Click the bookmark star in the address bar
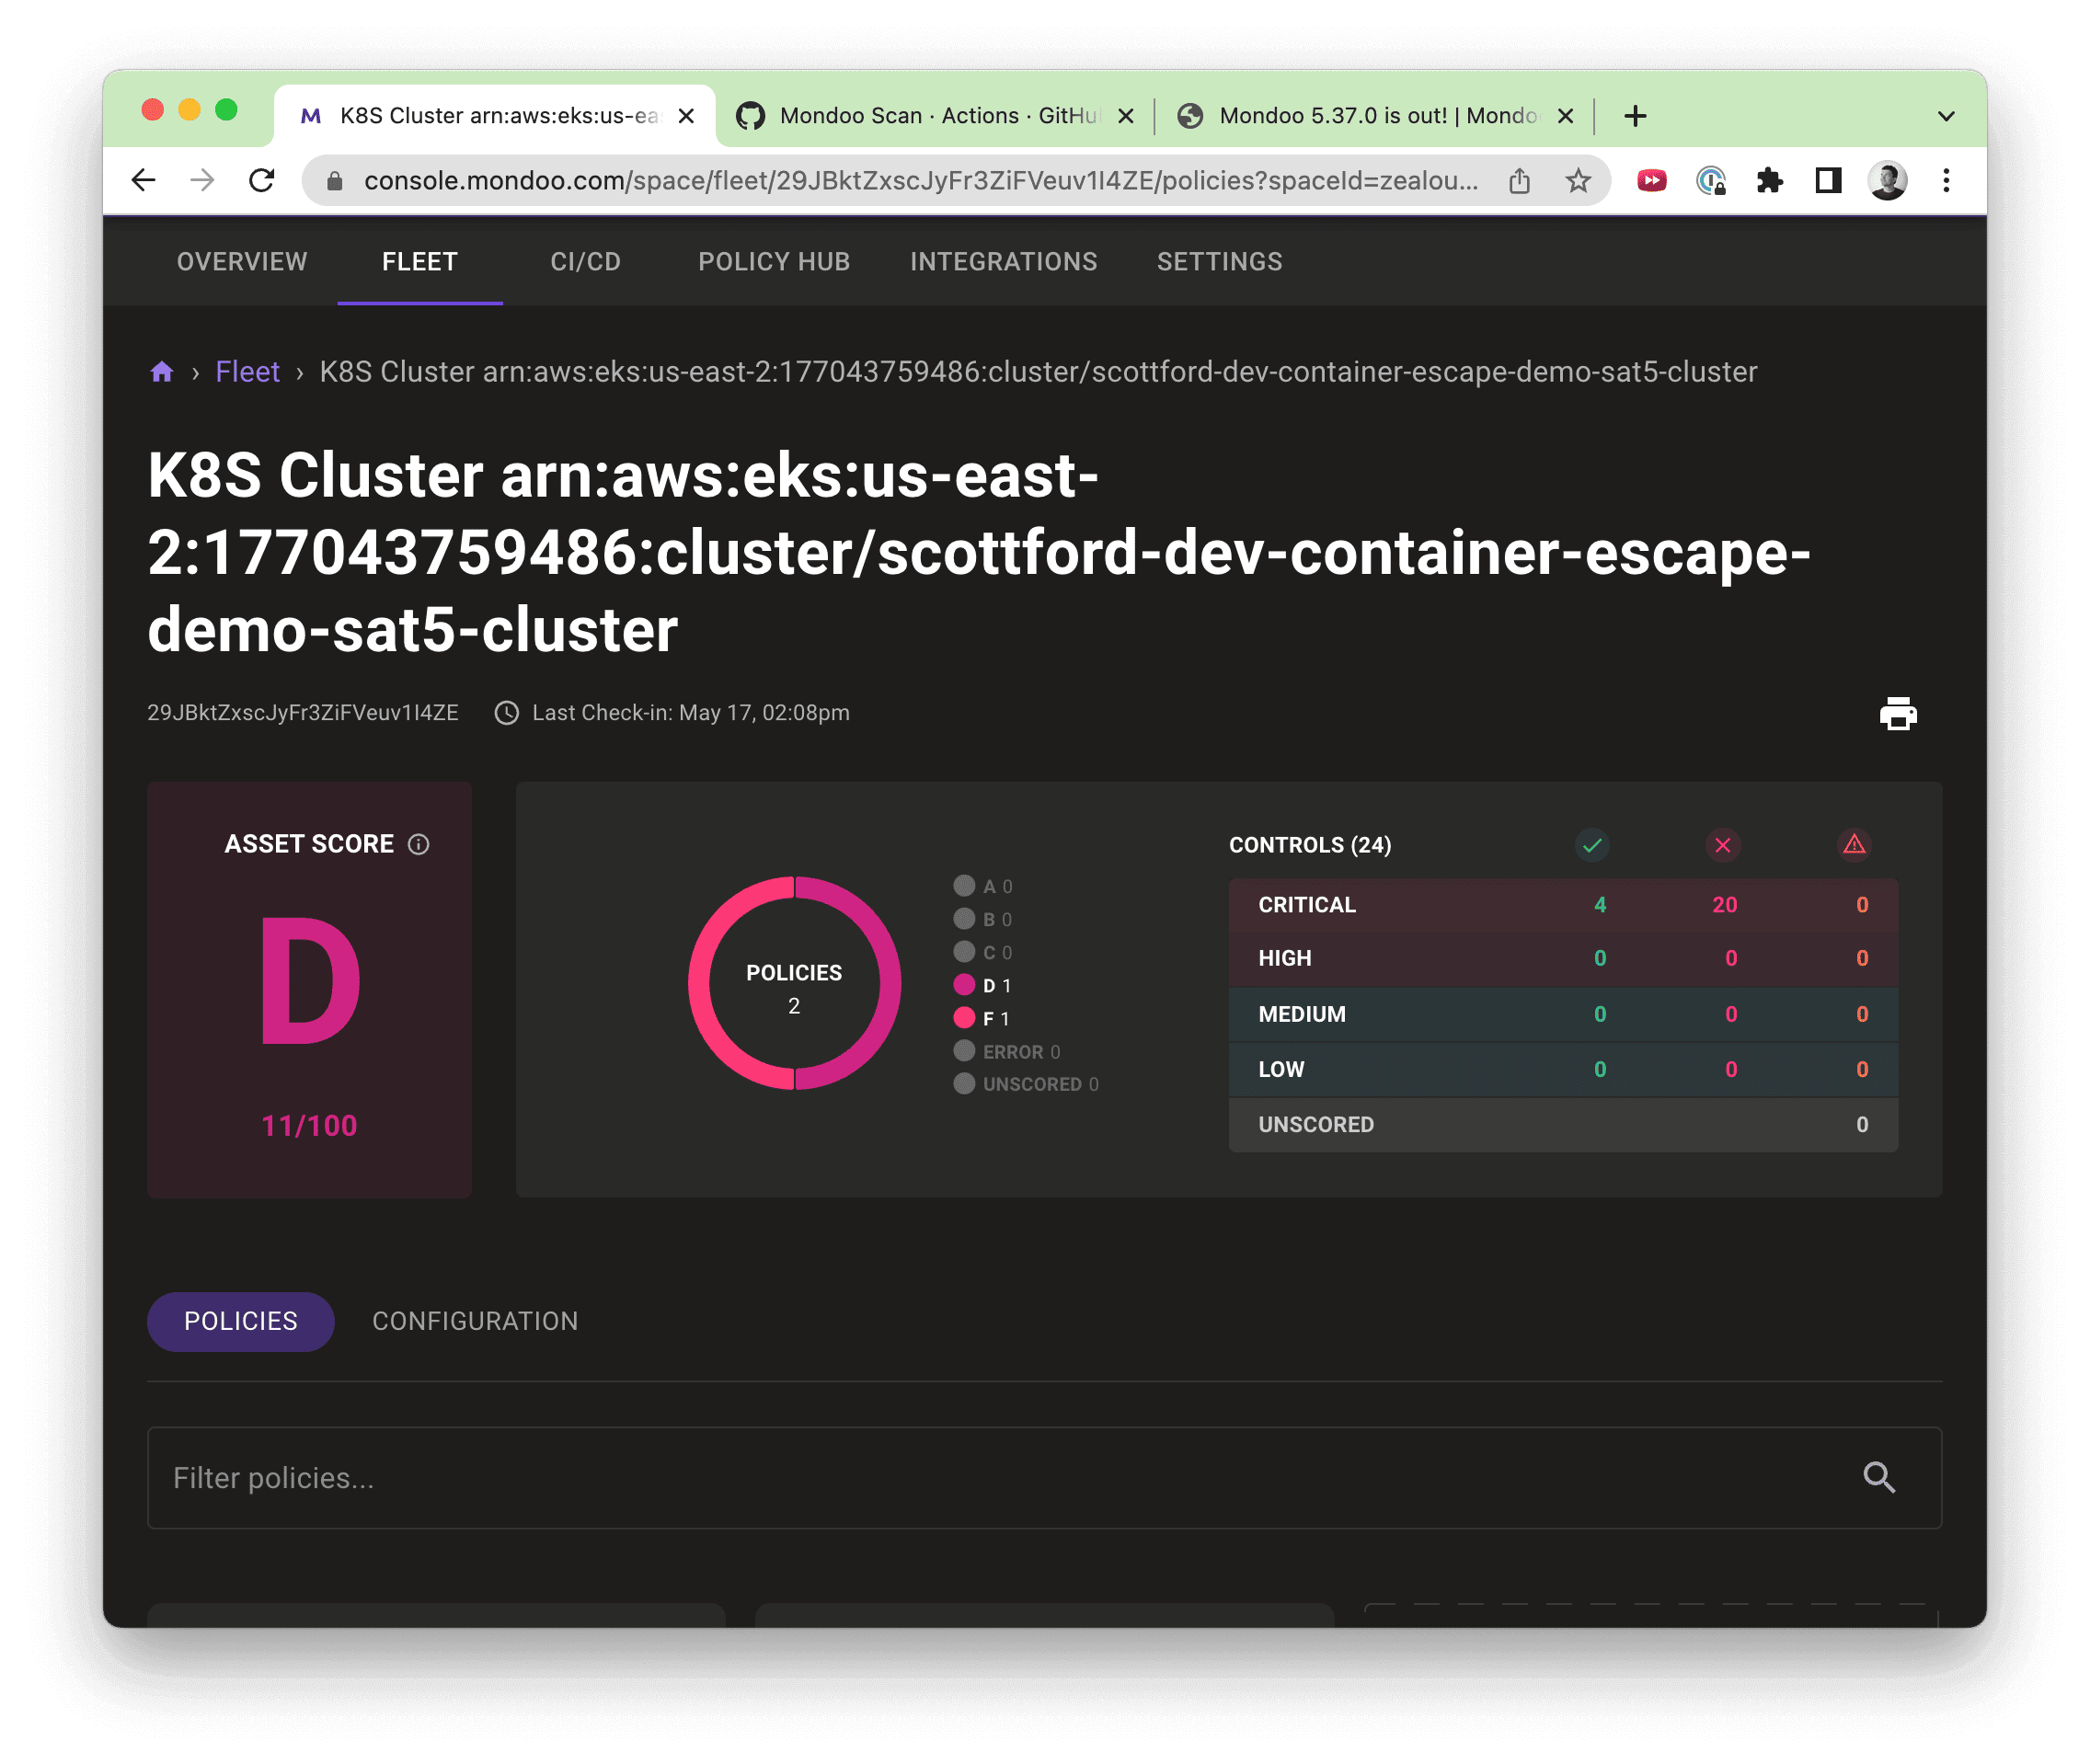 [1577, 181]
